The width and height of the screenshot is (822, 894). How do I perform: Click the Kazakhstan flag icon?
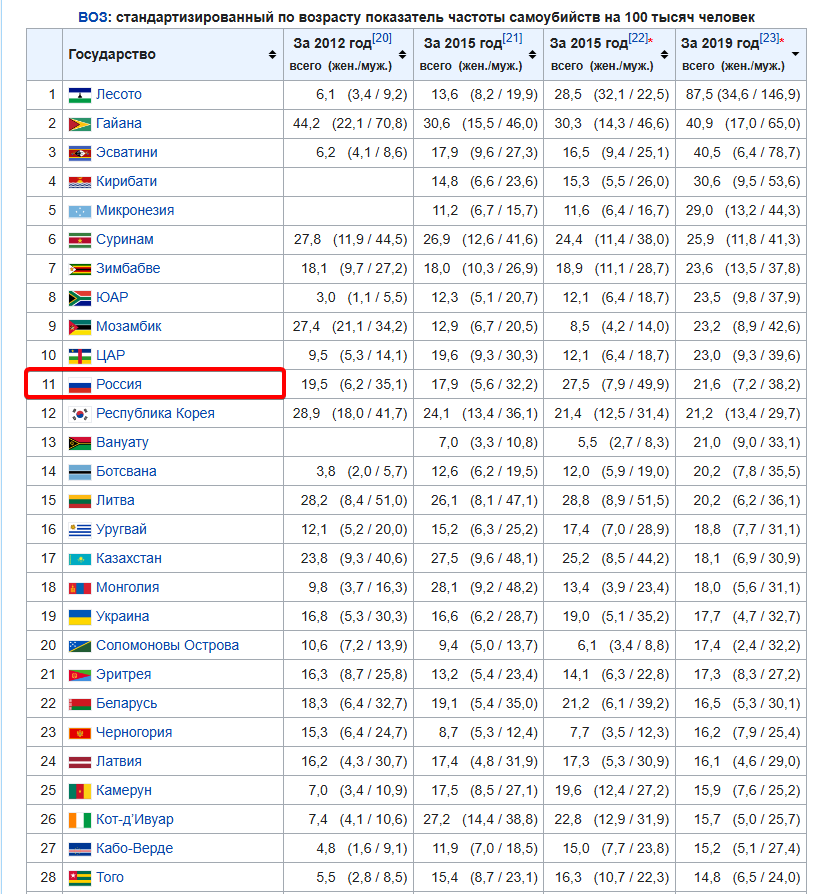(79, 559)
